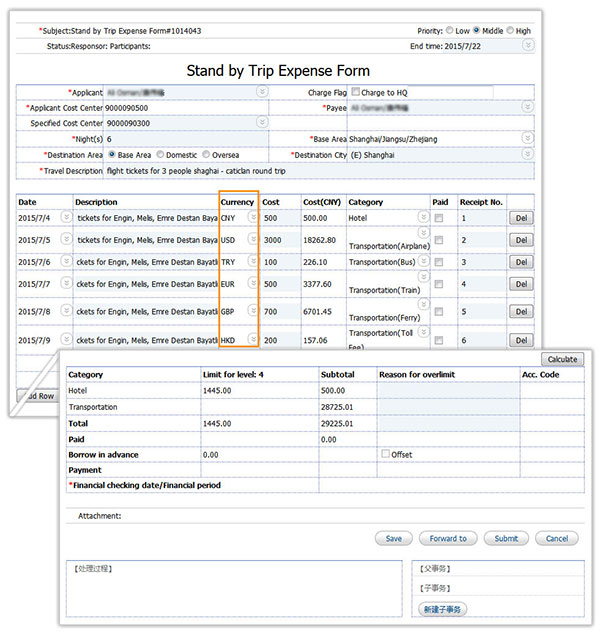
Task: Open date picker for 2015/7/4 row
Action: point(66,217)
